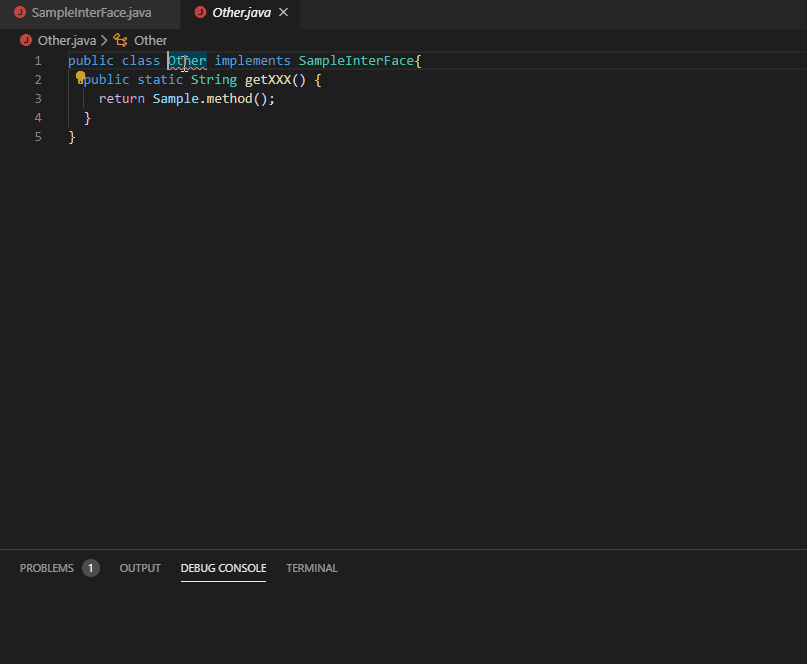Click the 'return' keyword on line 3
807x664 pixels.
tap(121, 99)
